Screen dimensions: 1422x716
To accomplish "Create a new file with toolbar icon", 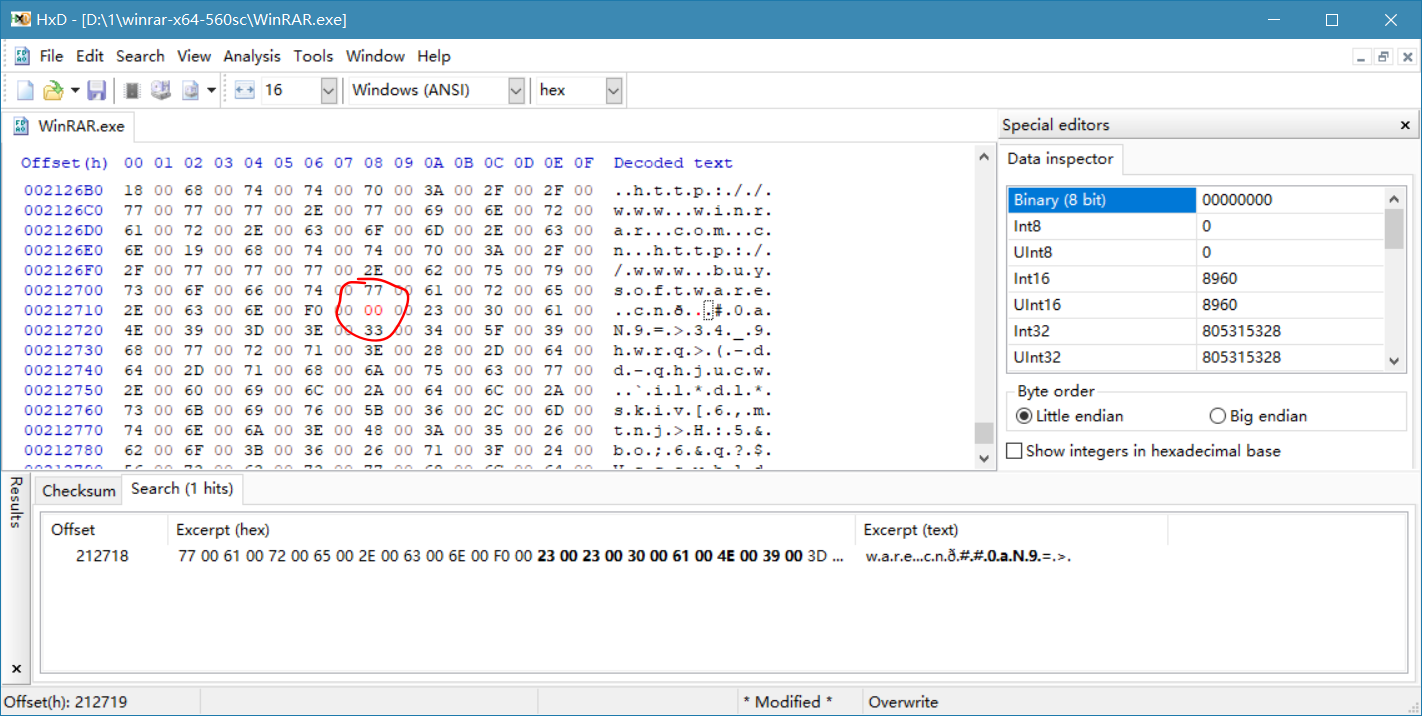I will (25, 91).
